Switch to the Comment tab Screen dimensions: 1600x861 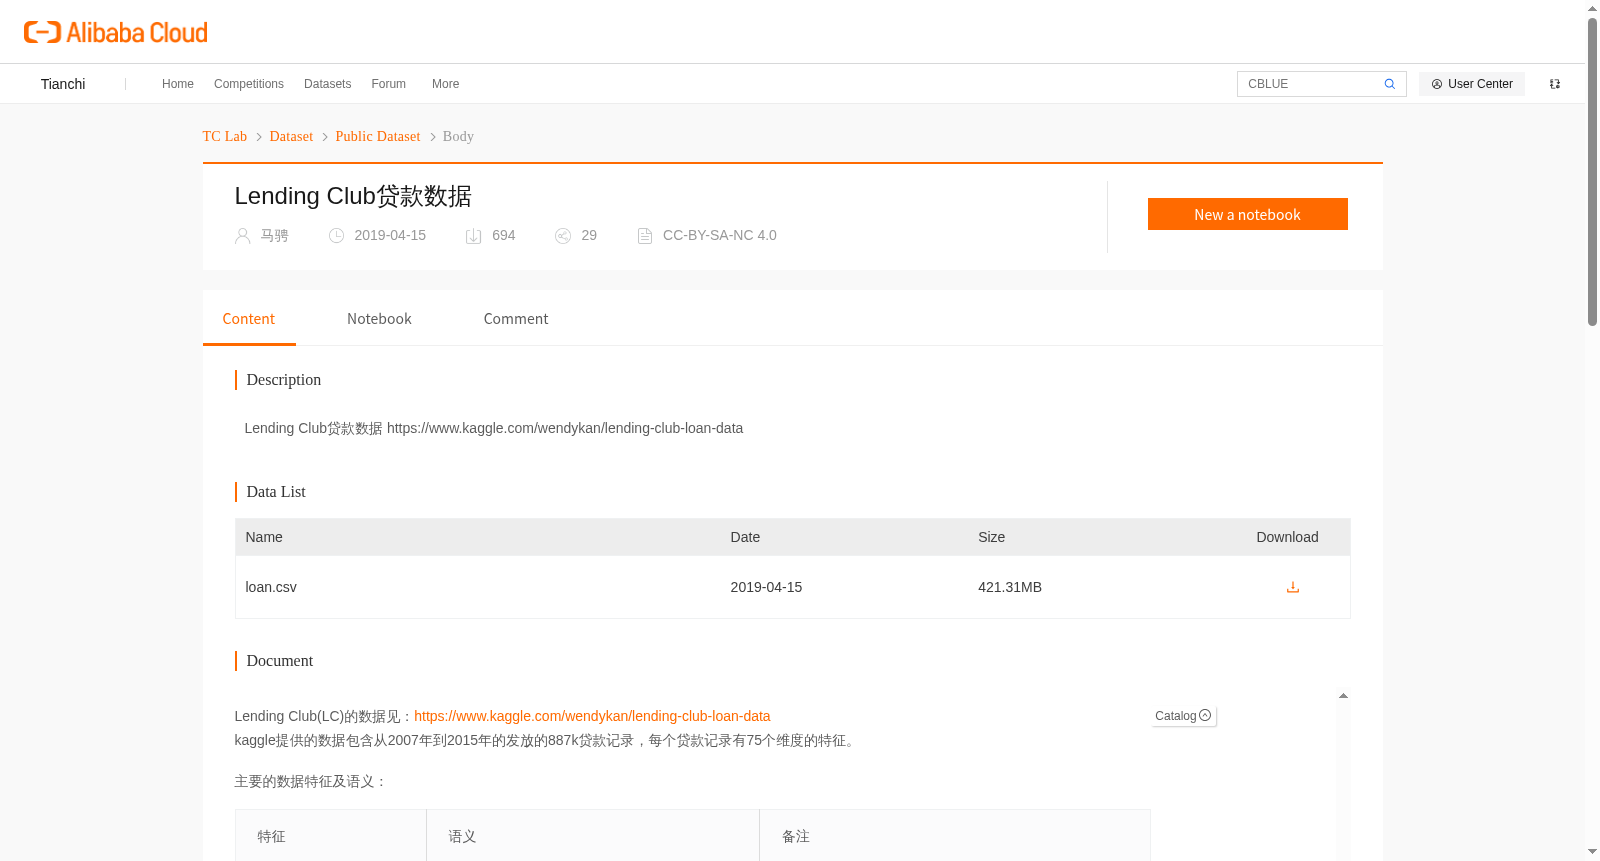click(516, 319)
